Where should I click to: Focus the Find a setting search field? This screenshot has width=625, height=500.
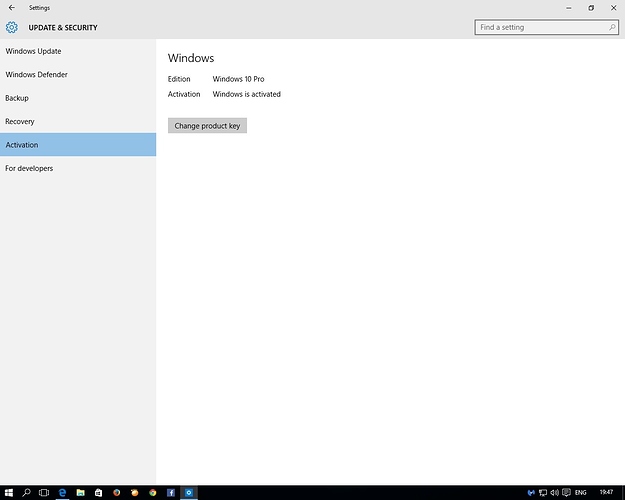[x=546, y=28]
